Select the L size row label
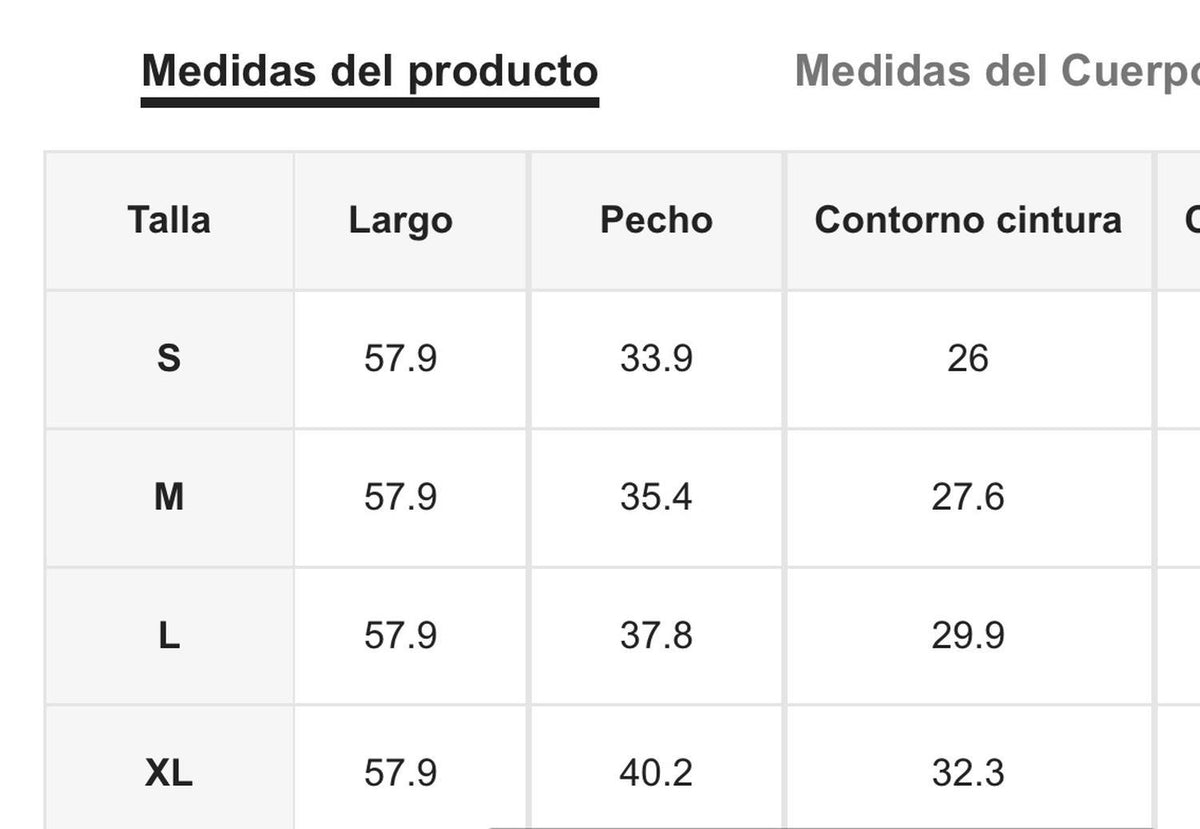This screenshot has width=1200, height=829. (169, 635)
